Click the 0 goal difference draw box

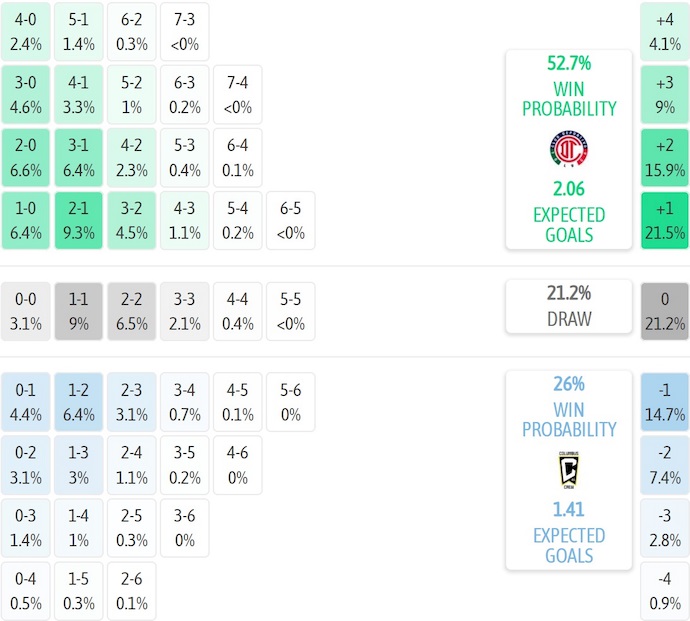coord(665,310)
